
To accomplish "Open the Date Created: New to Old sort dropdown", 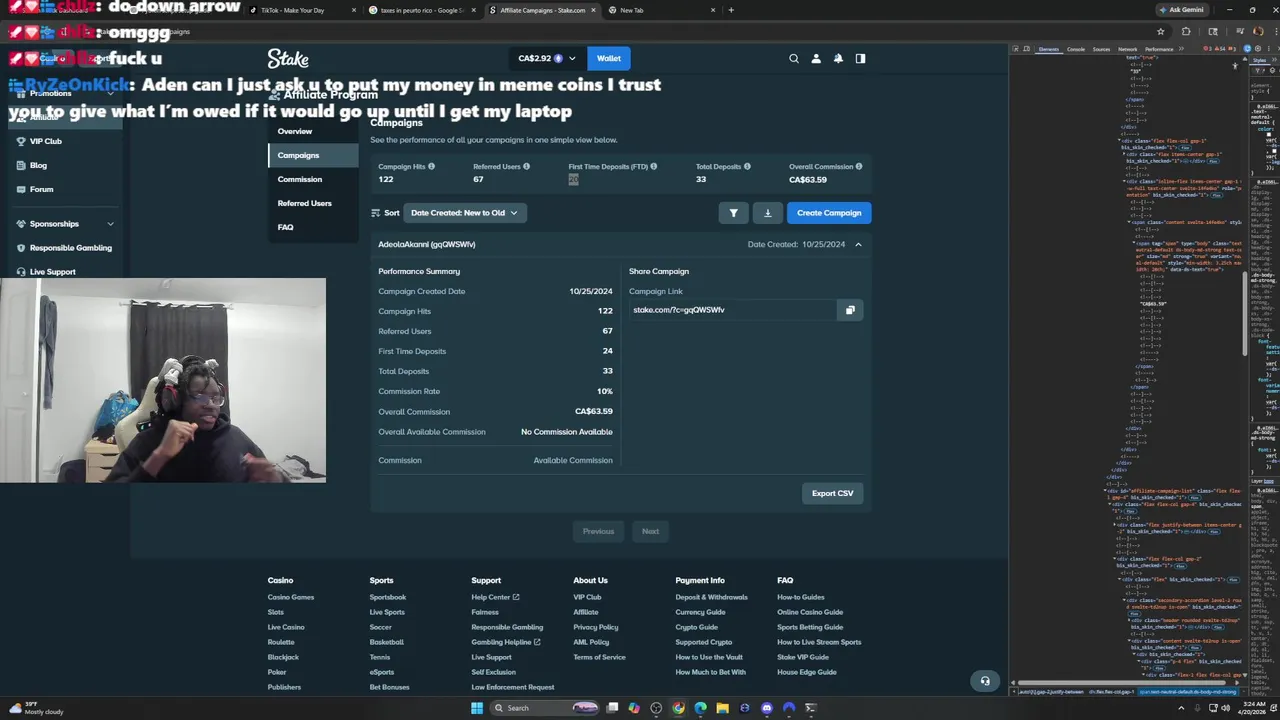I will pyautogui.click(x=463, y=213).
